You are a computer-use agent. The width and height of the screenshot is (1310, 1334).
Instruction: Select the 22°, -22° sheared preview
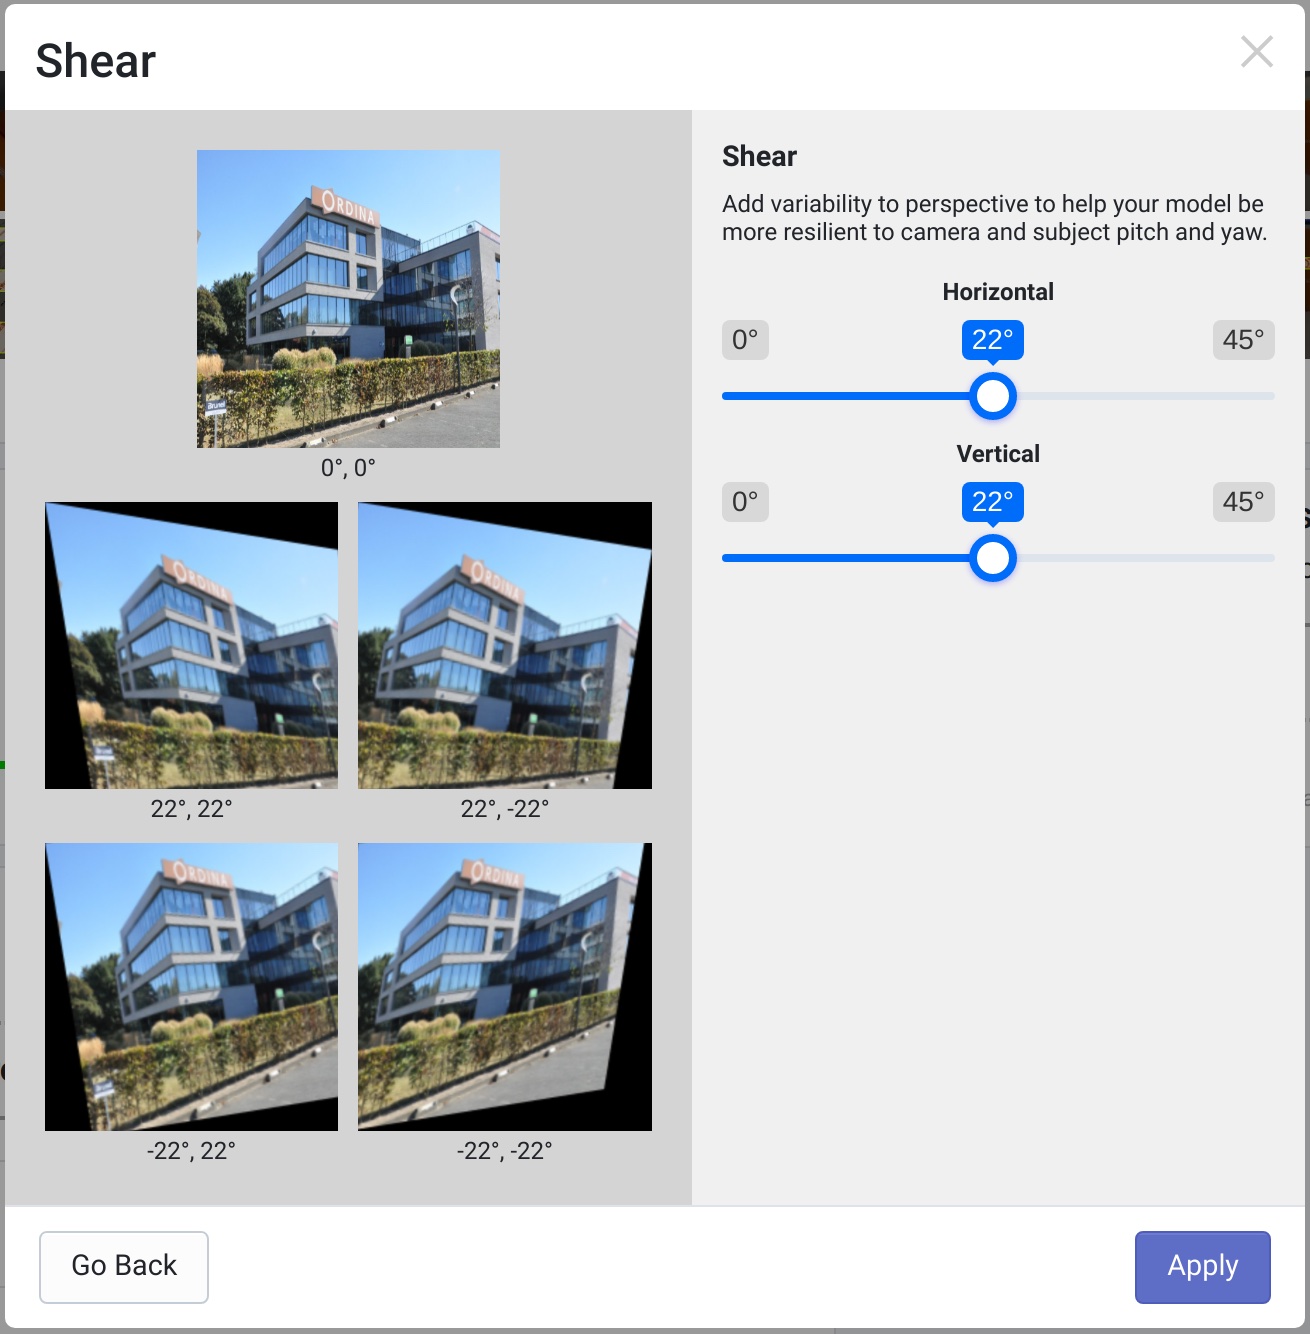pos(505,645)
